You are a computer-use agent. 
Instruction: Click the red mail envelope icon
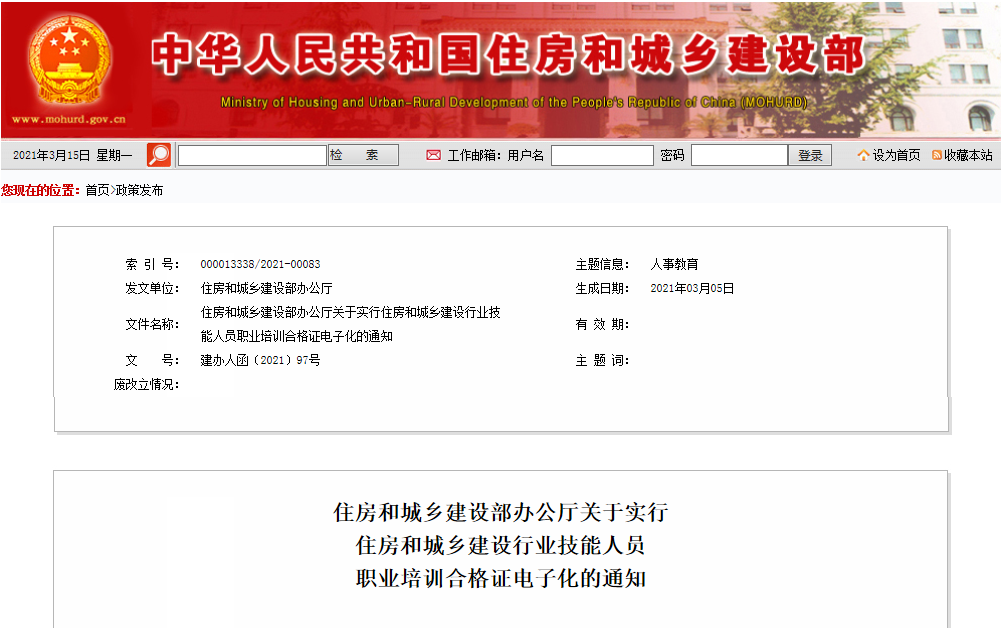(x=433, y=155)
